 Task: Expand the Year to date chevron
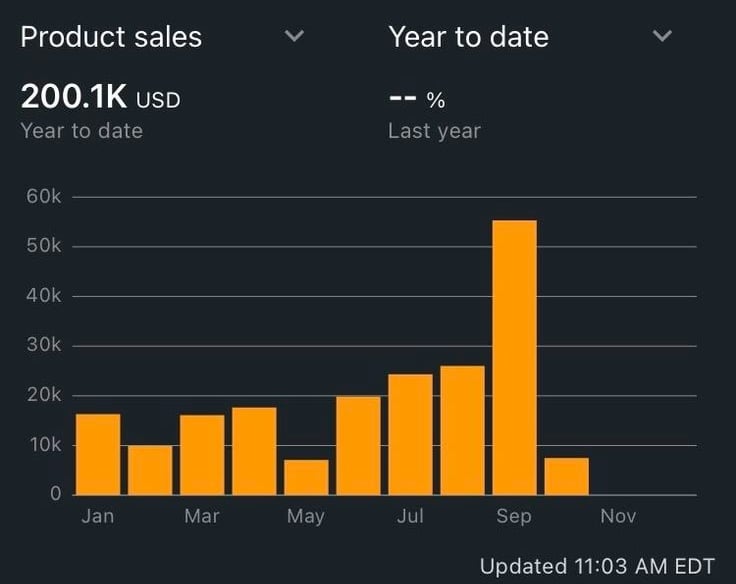pyautogui.click(x=662, y=37)
